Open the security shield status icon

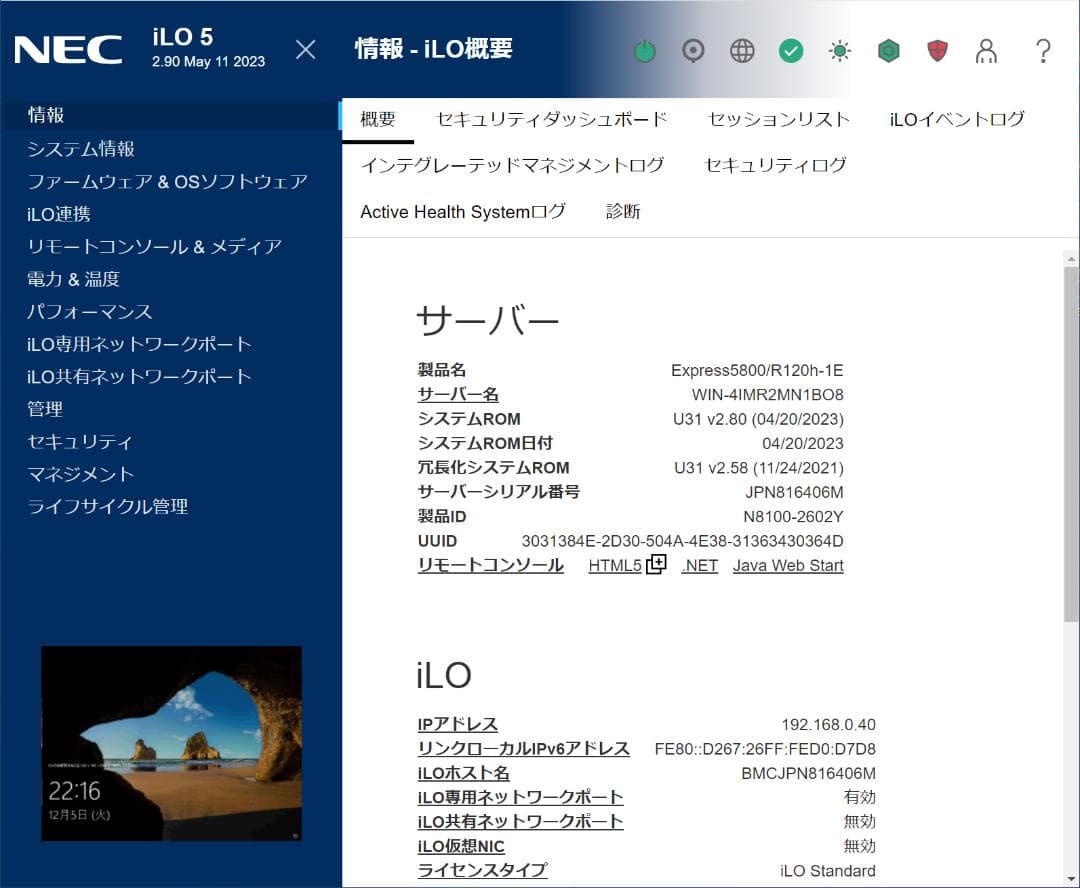(937, 50)
